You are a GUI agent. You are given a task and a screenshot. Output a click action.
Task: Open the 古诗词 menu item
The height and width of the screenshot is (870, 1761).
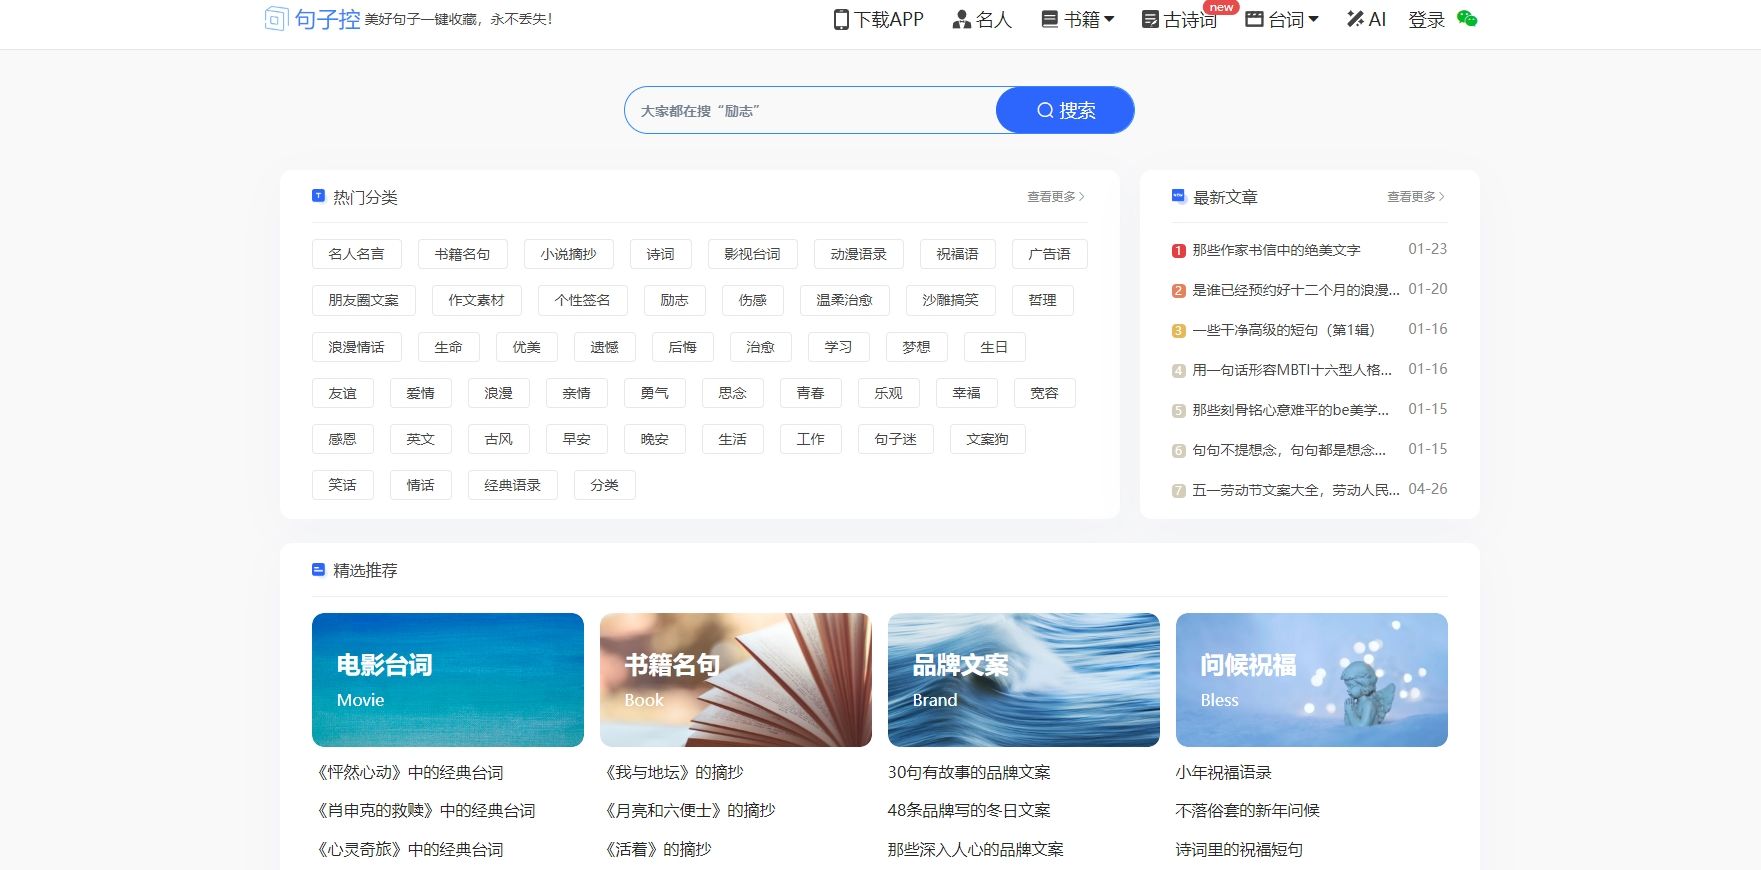tap(1180, 19)
